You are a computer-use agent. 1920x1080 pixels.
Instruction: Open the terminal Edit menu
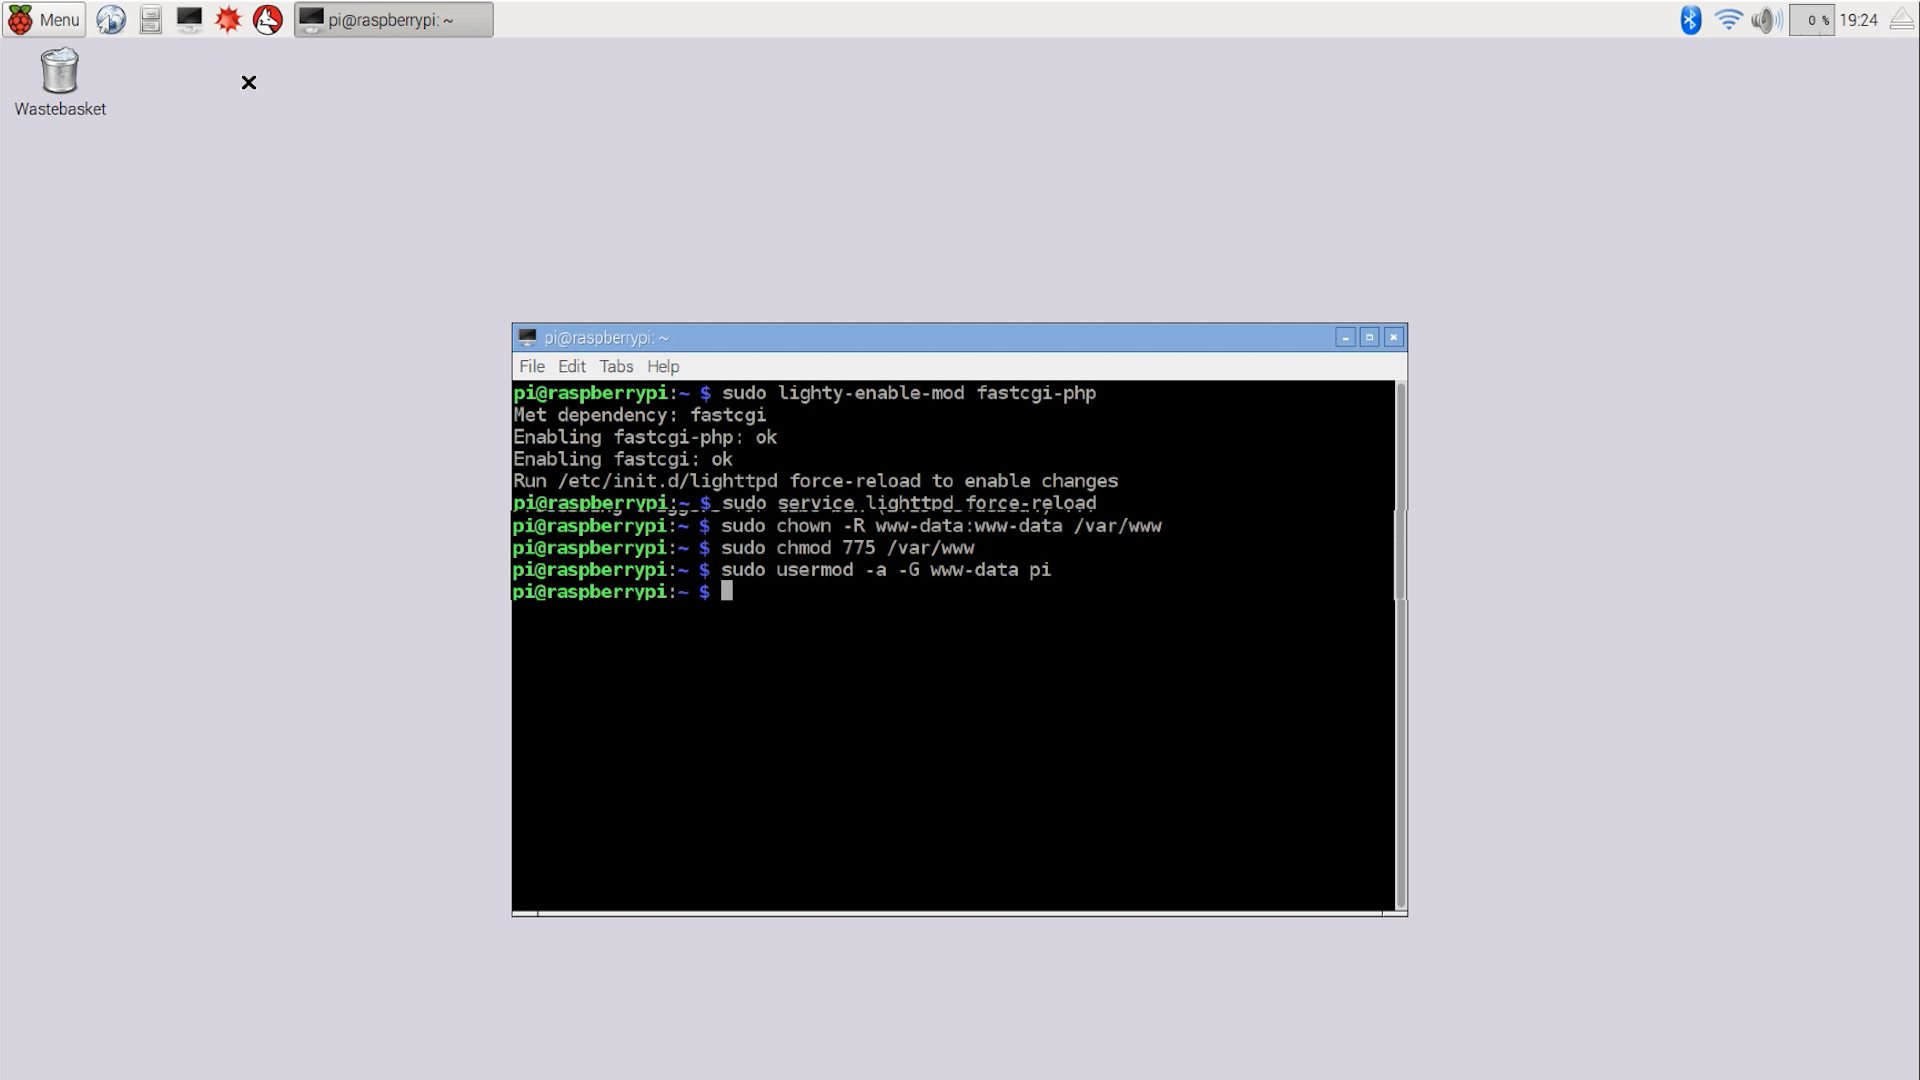point(571,366)
